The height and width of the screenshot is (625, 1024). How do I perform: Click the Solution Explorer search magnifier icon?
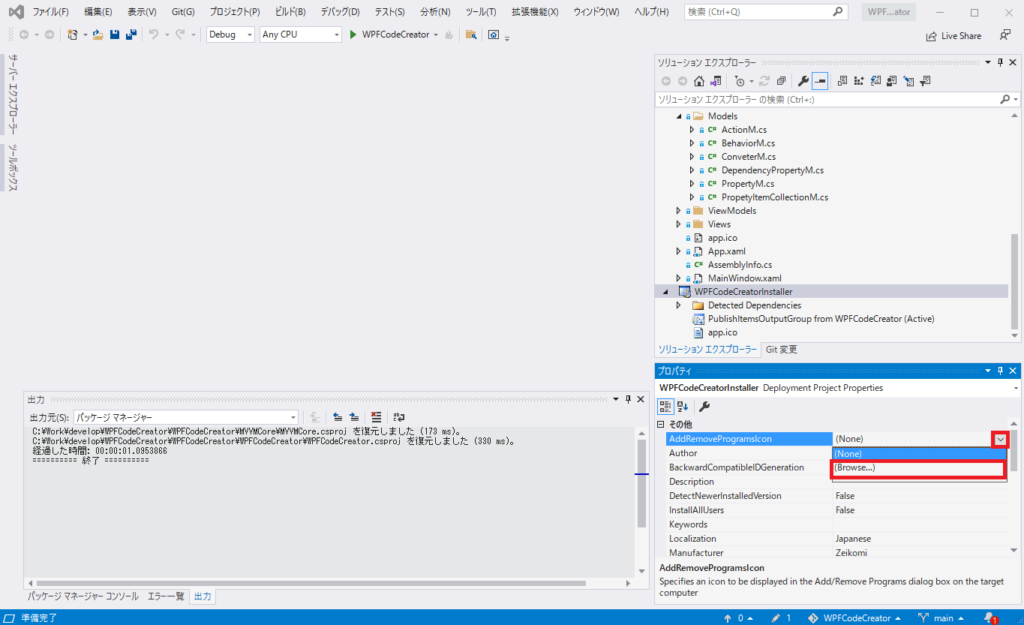[1004, 99]
